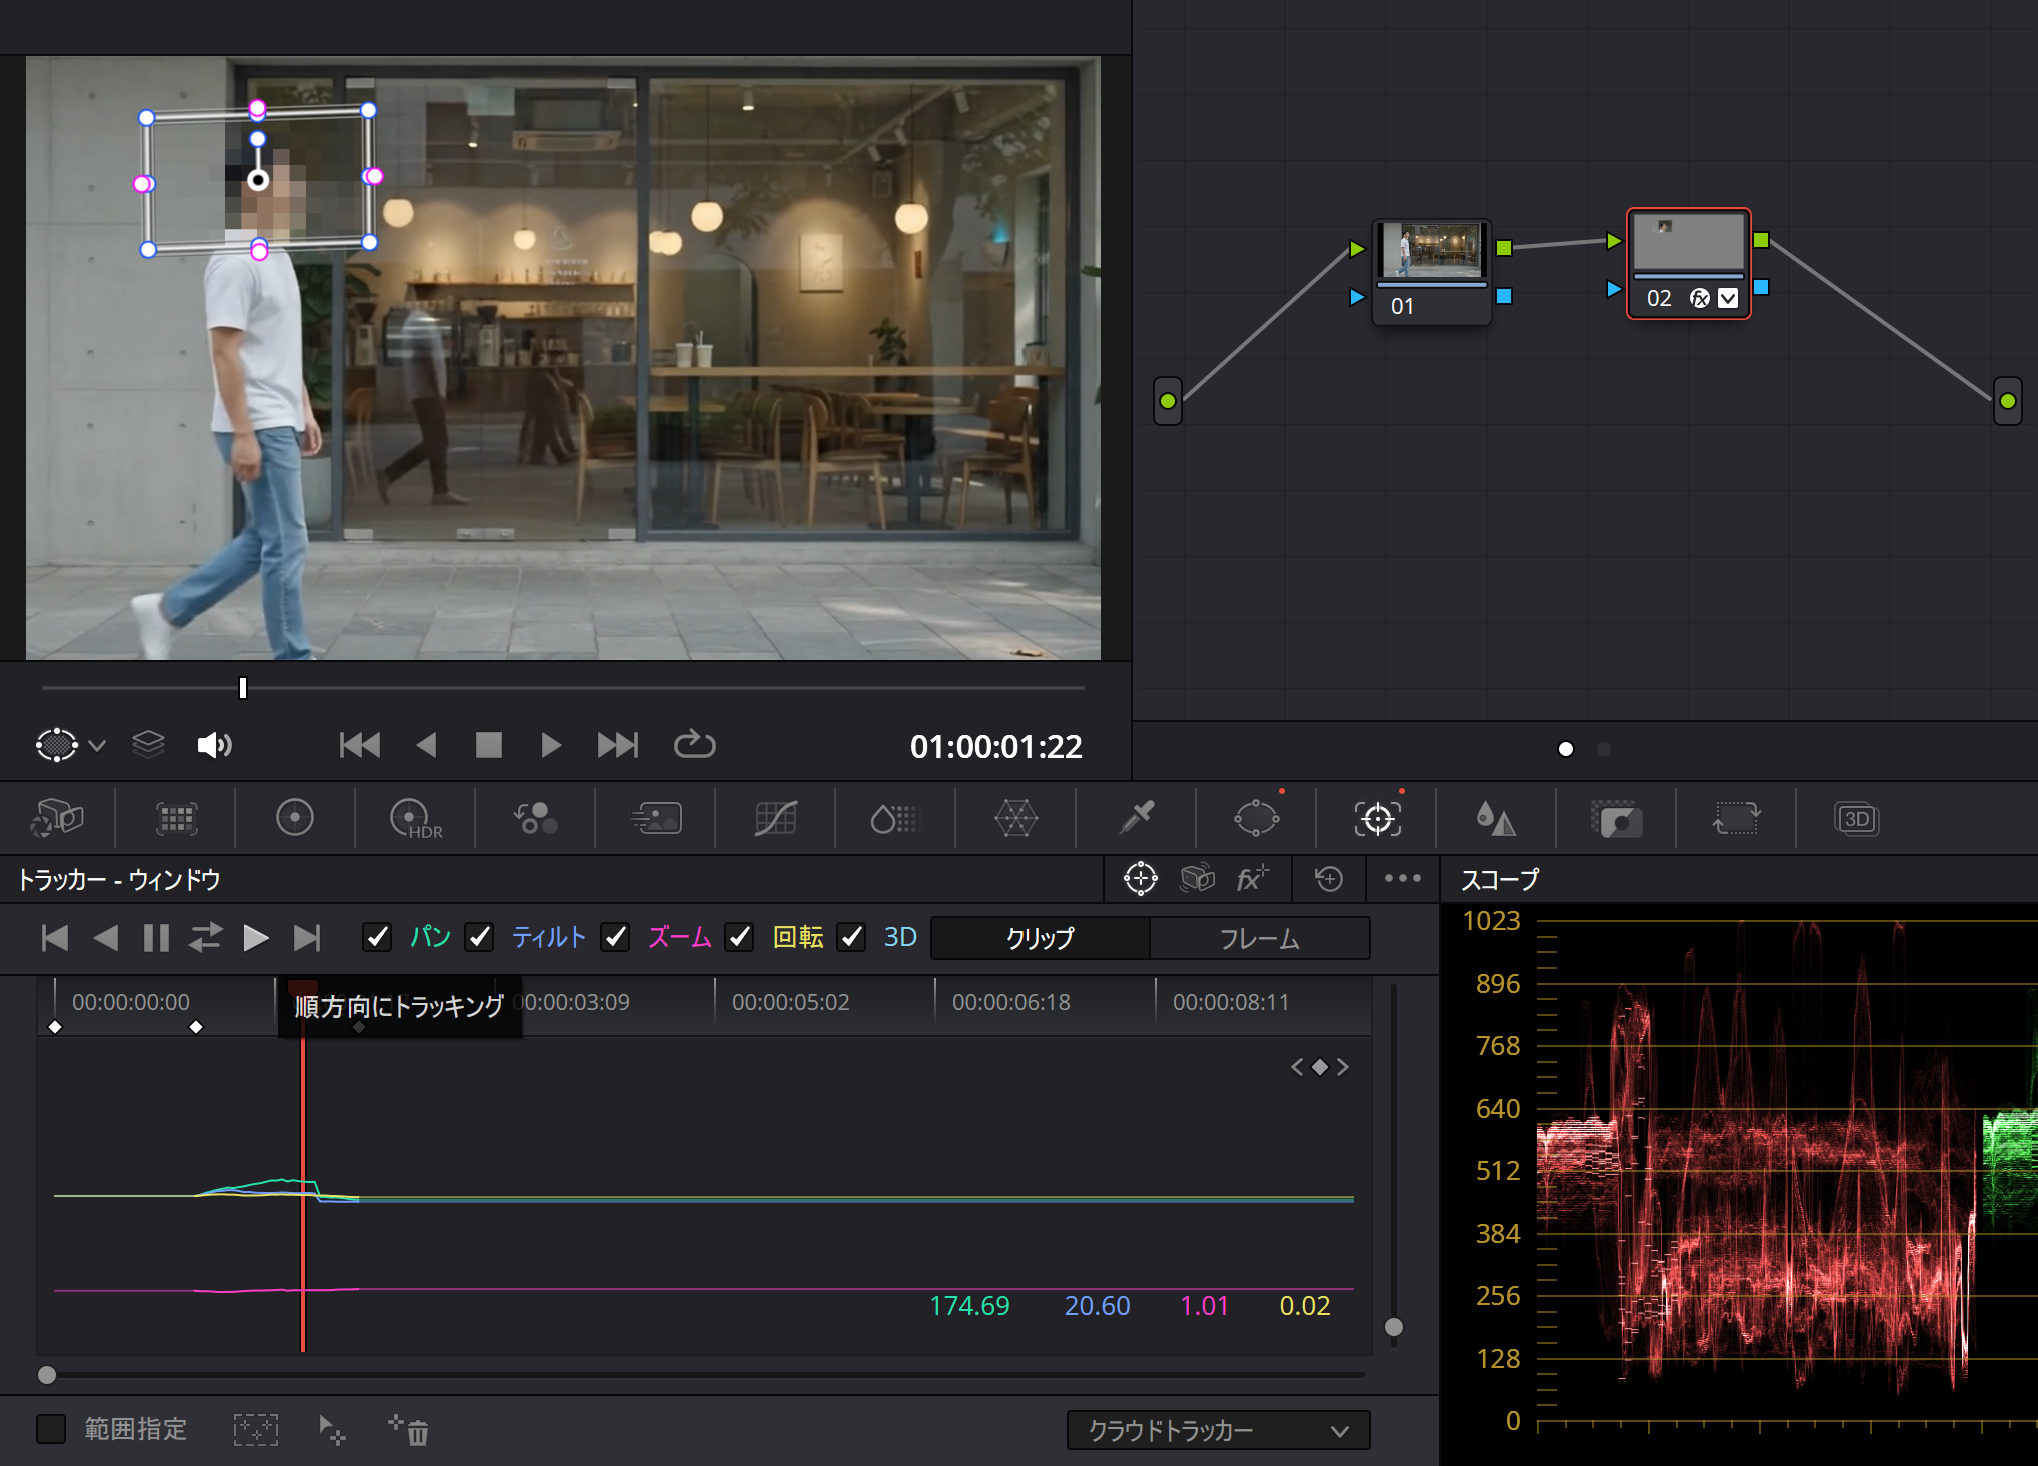The height and width of the screenshot is (1466, 2038).
Task: Open the Power Window palette
Action: pyautogui.click(x=1257, y=819)
